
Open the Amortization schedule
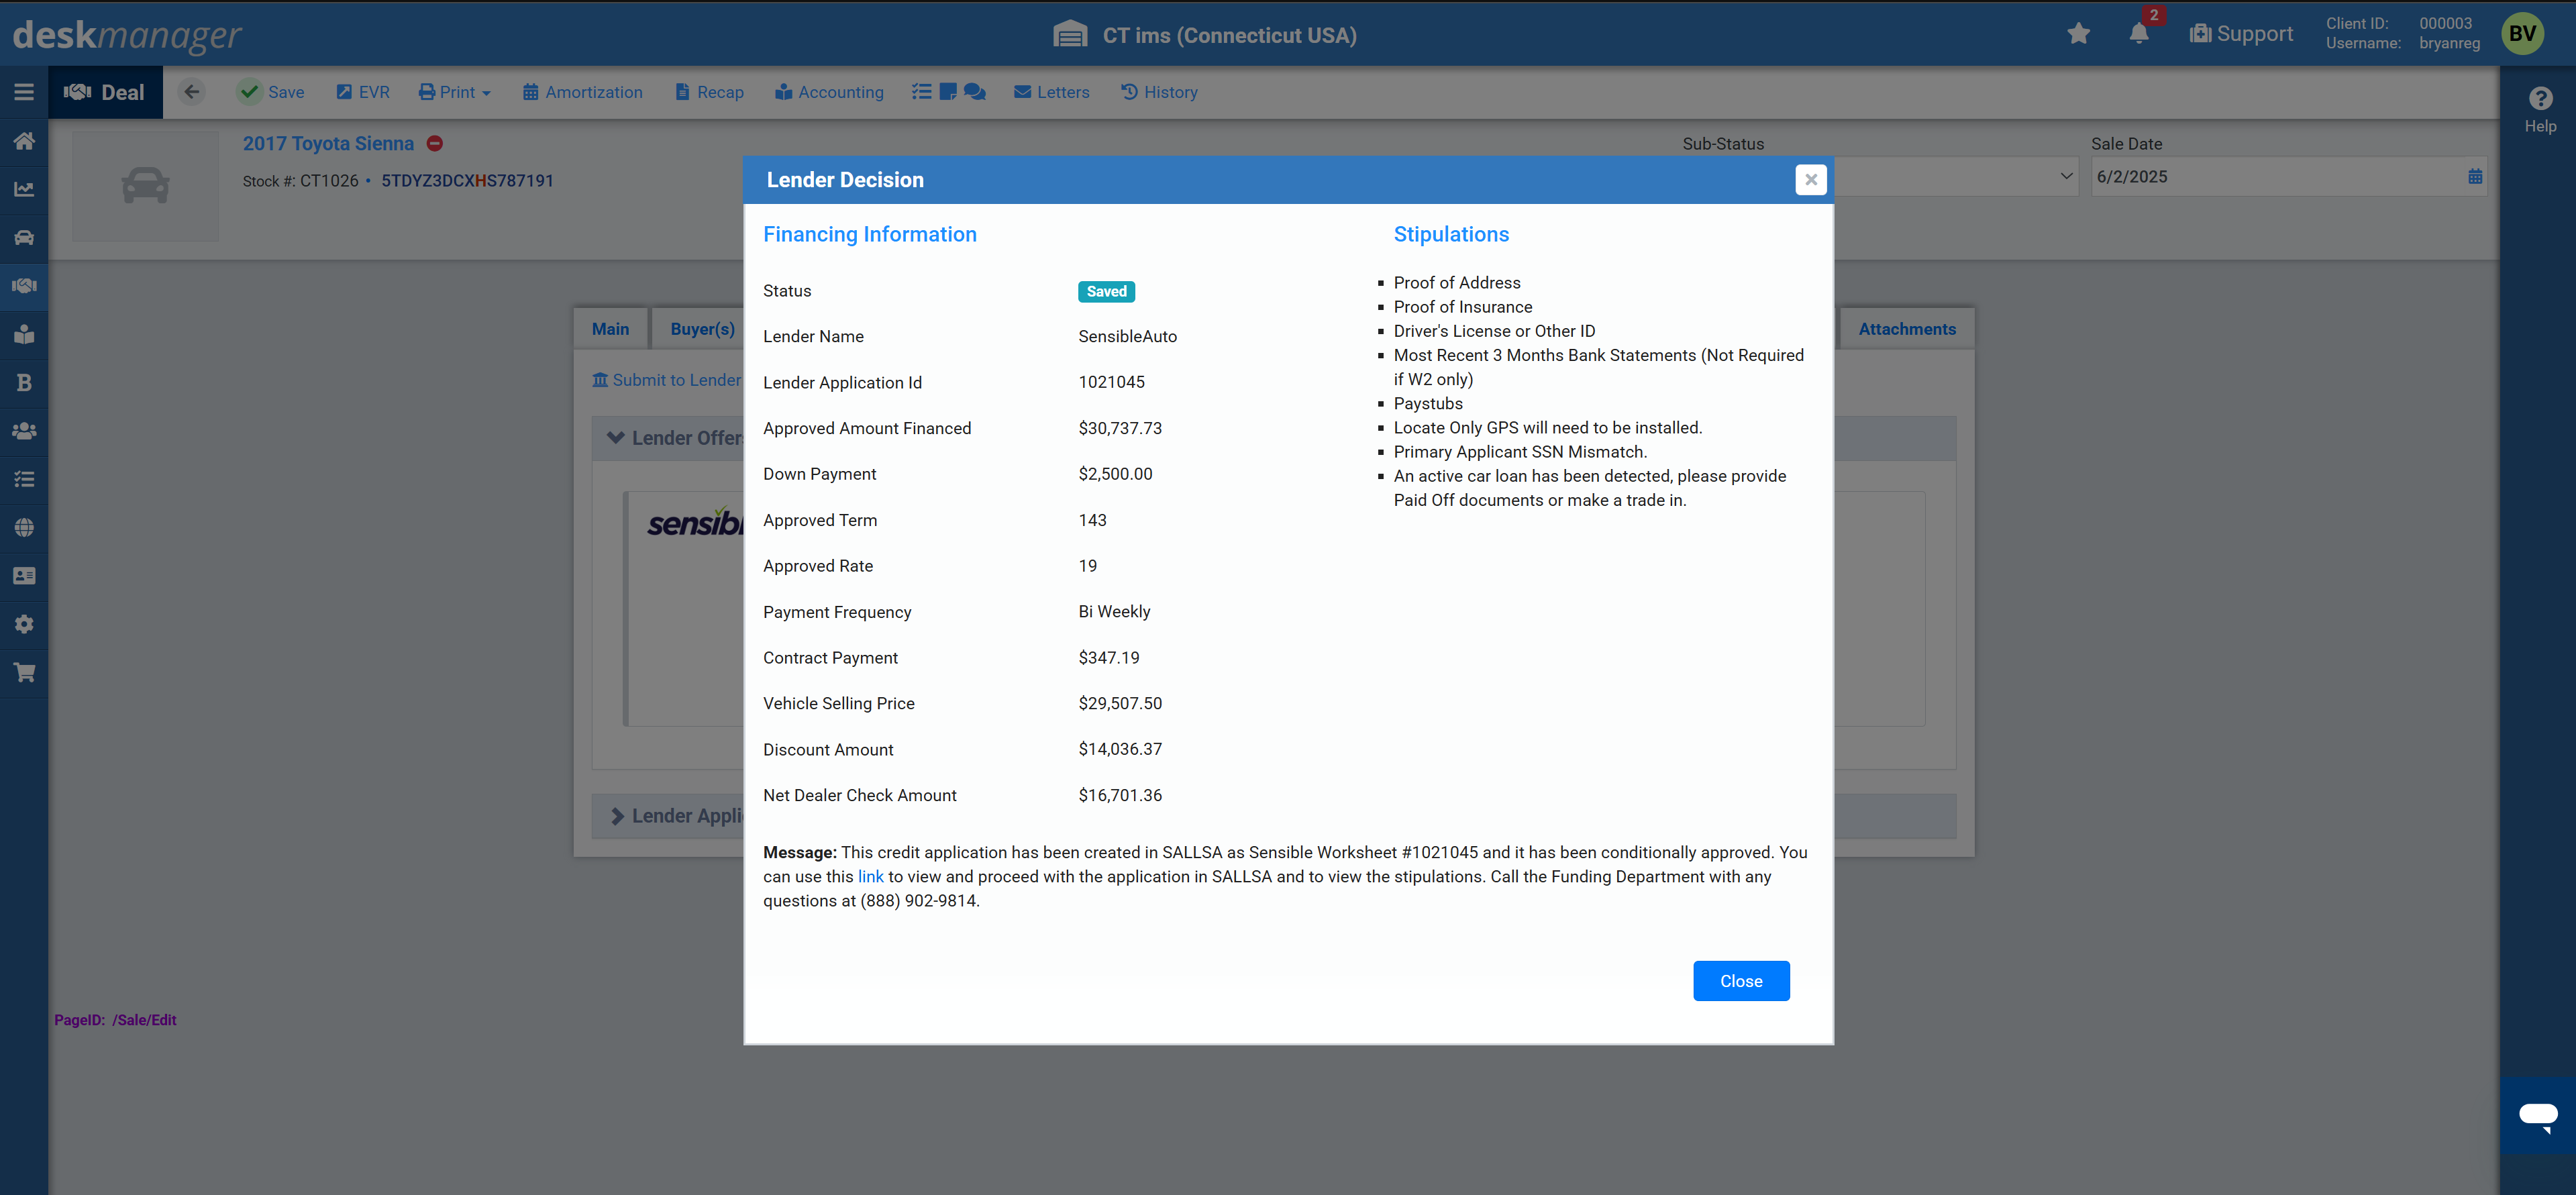[582, 92]
